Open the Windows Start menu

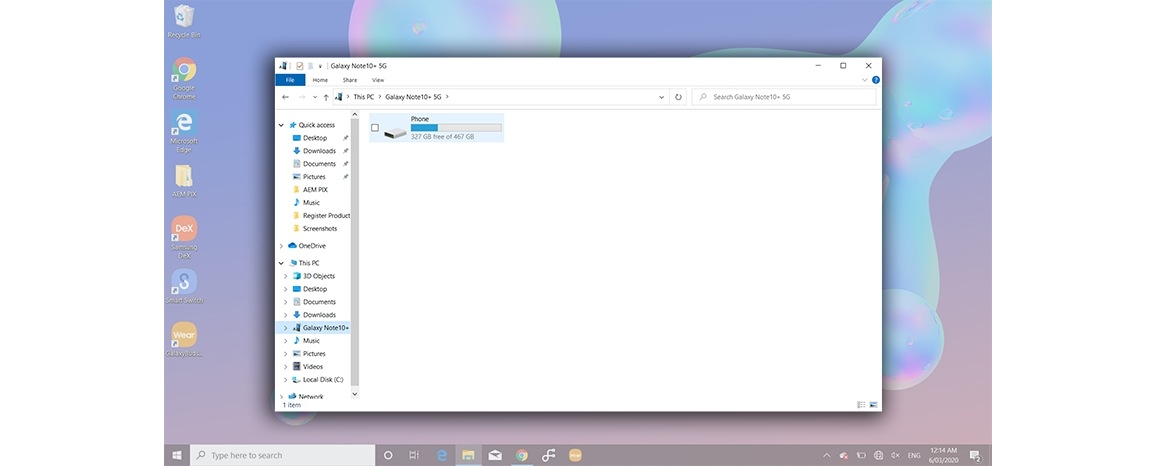(177, 455)
